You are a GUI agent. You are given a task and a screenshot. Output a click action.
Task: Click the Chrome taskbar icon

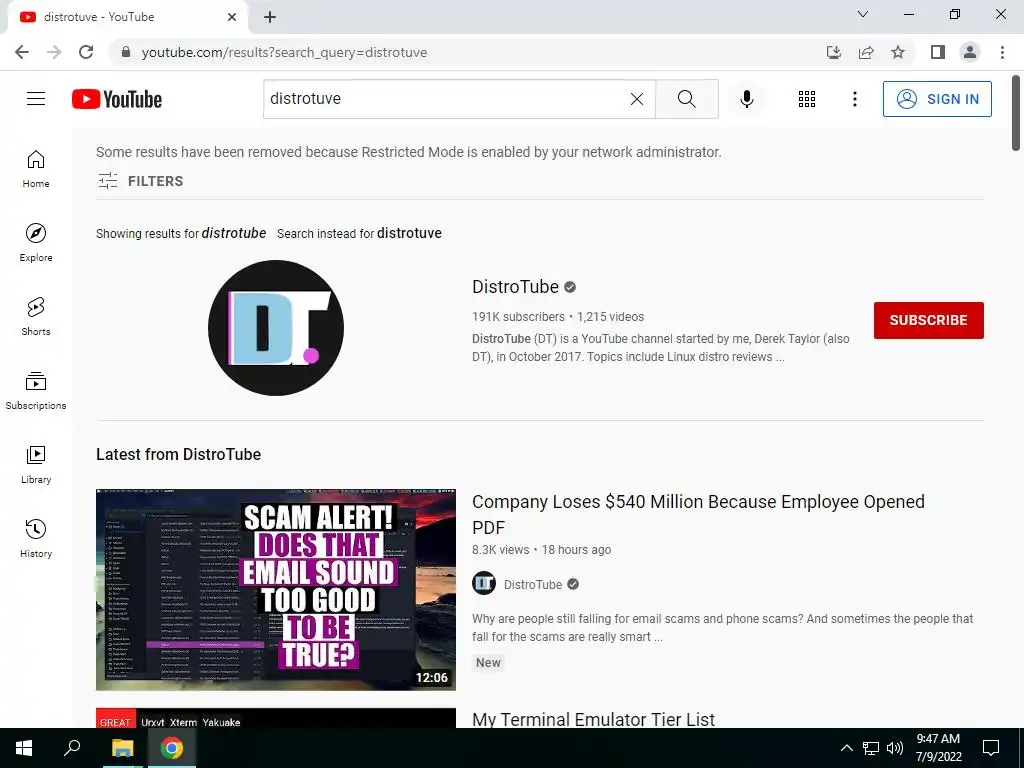click(x=172, y=748)
